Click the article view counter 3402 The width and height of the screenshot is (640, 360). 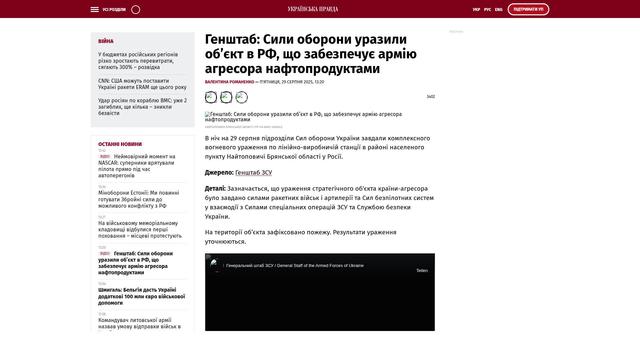[431, 97]
